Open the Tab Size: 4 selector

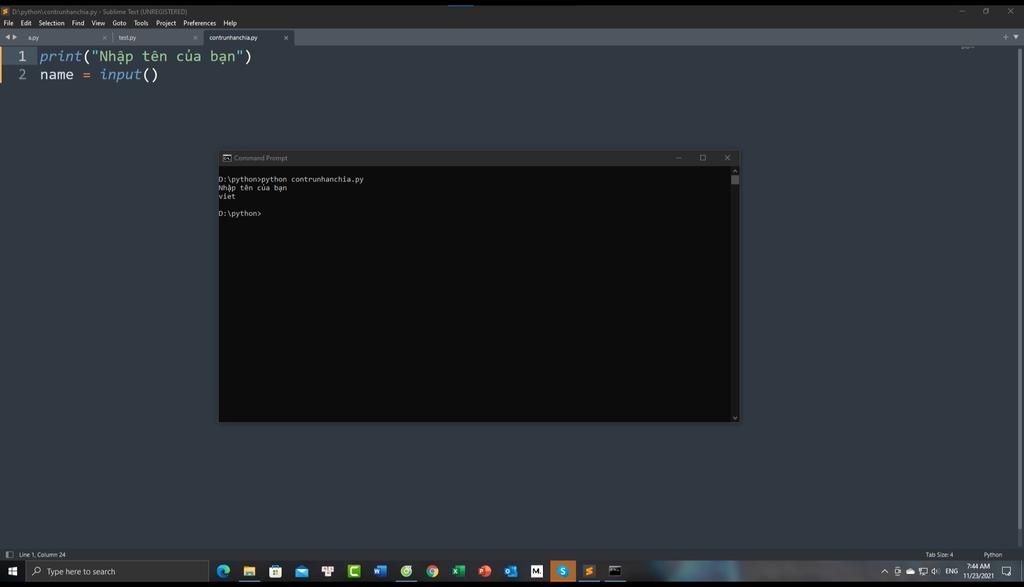[x=939, y=554]
